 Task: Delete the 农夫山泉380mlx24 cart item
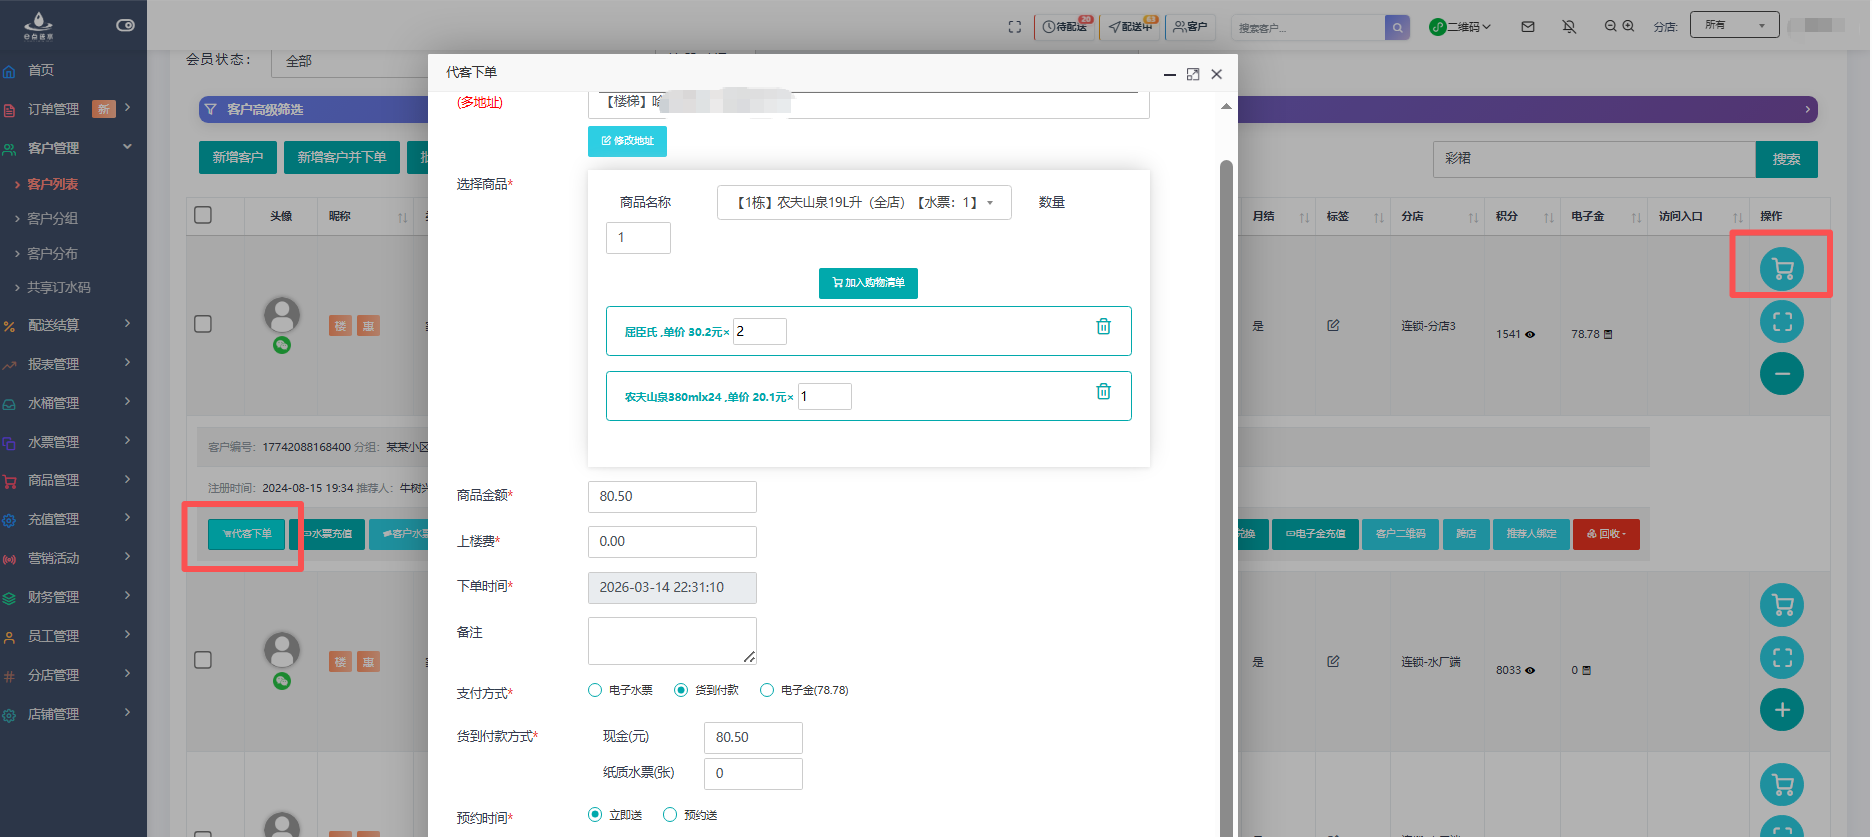tap(1103, 392)
